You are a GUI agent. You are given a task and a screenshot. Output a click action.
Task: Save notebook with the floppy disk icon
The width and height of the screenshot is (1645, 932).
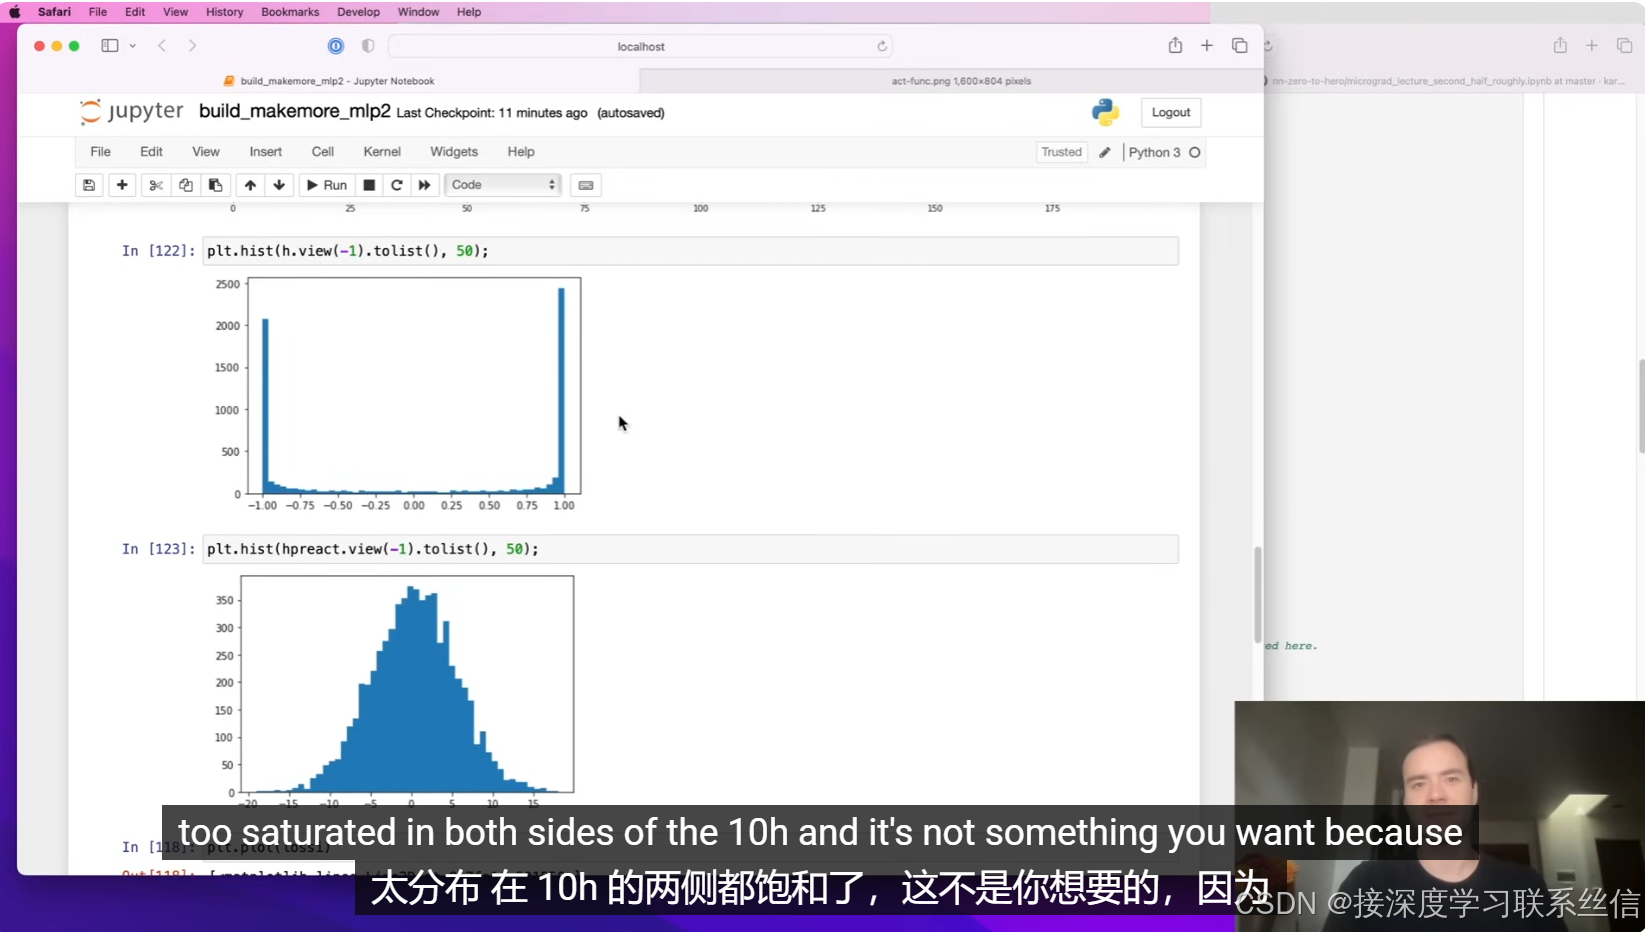tap(89, 185)
